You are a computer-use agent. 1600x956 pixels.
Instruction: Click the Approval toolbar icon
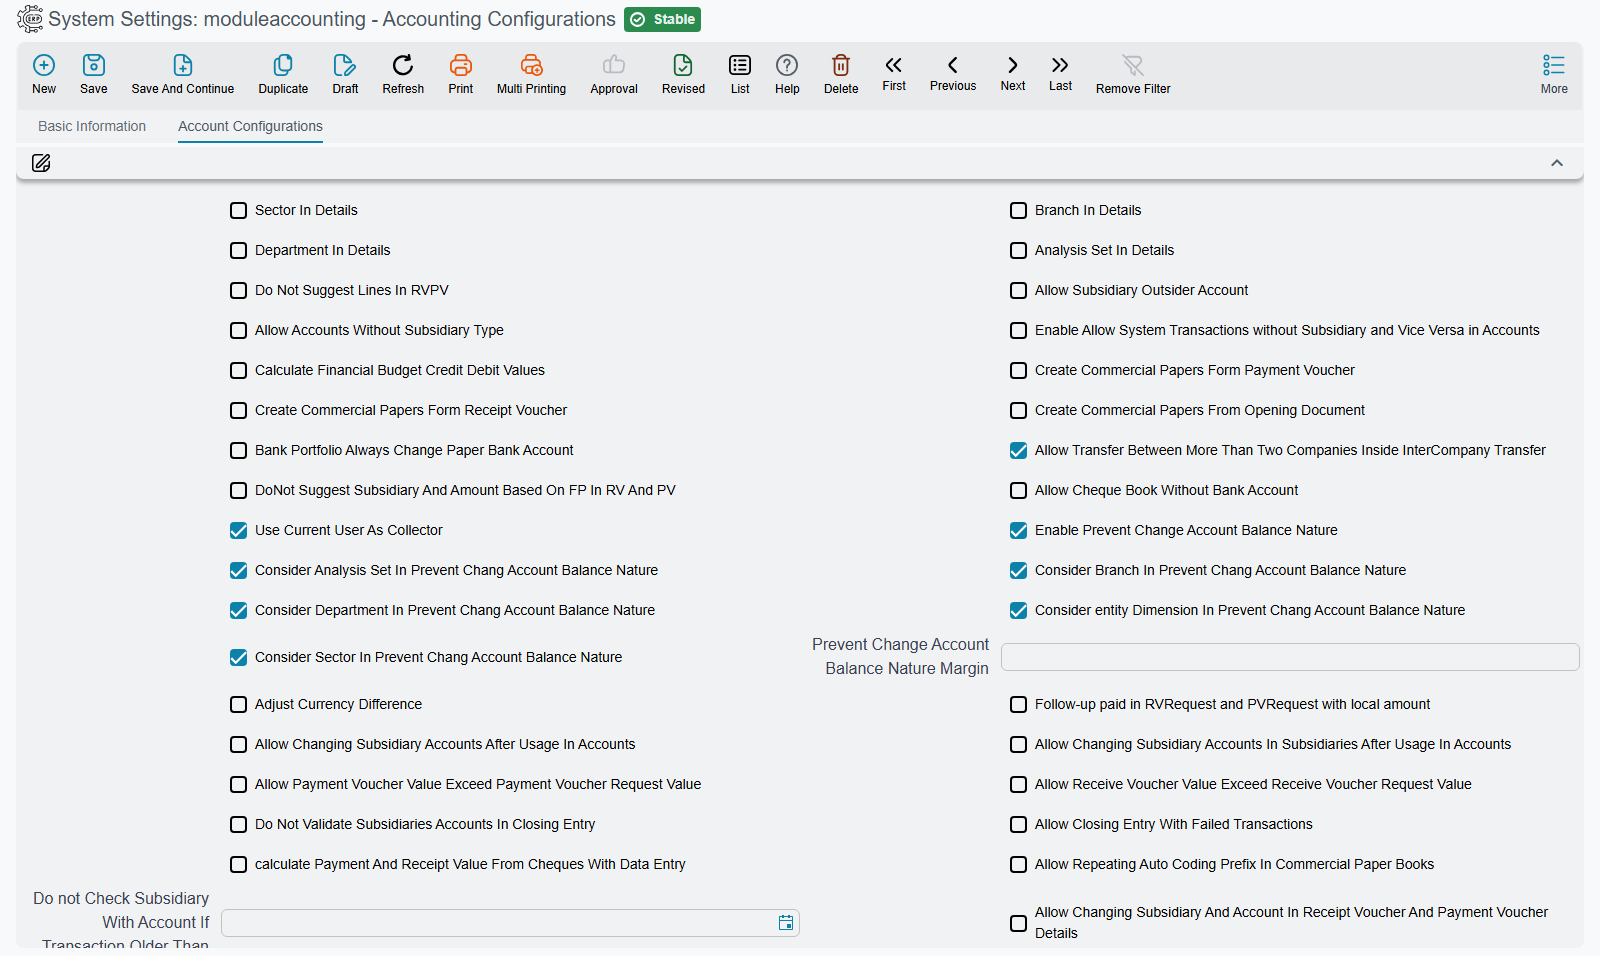[x=614, y=65]
